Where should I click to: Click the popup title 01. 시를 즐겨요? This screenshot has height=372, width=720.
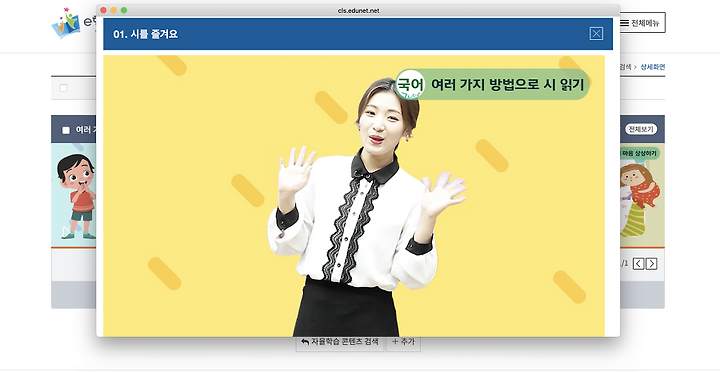click(x=146, y=34)
